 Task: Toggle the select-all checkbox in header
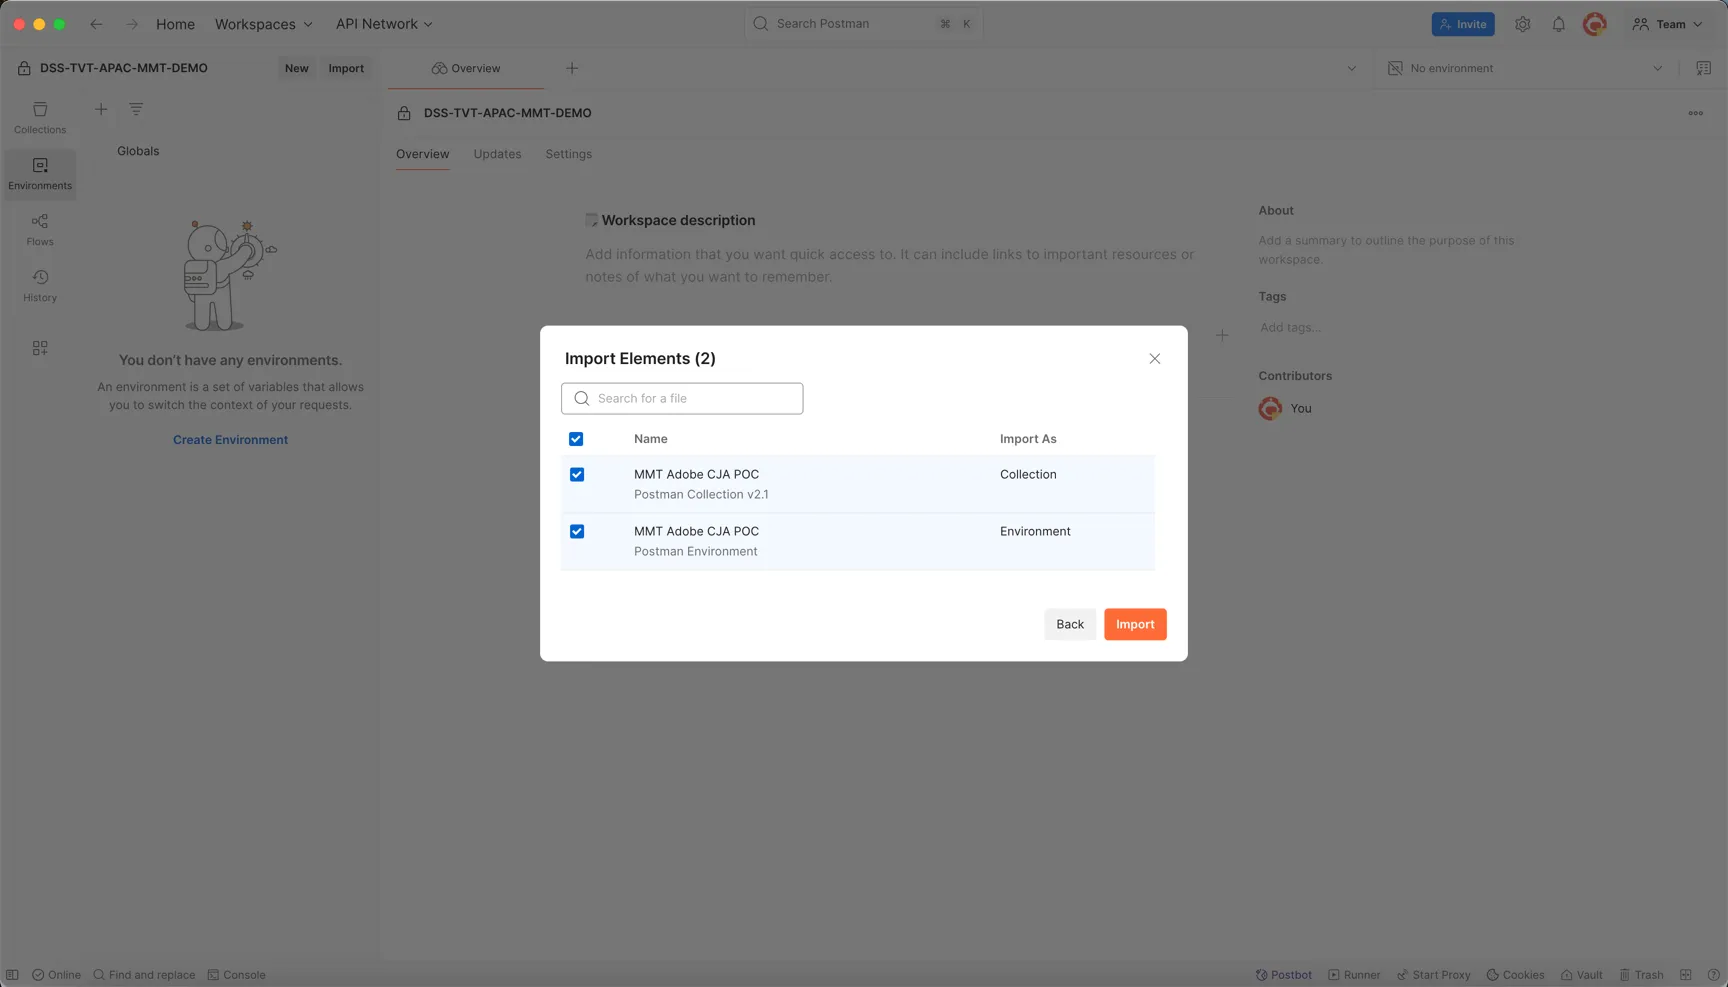(576, 439)
